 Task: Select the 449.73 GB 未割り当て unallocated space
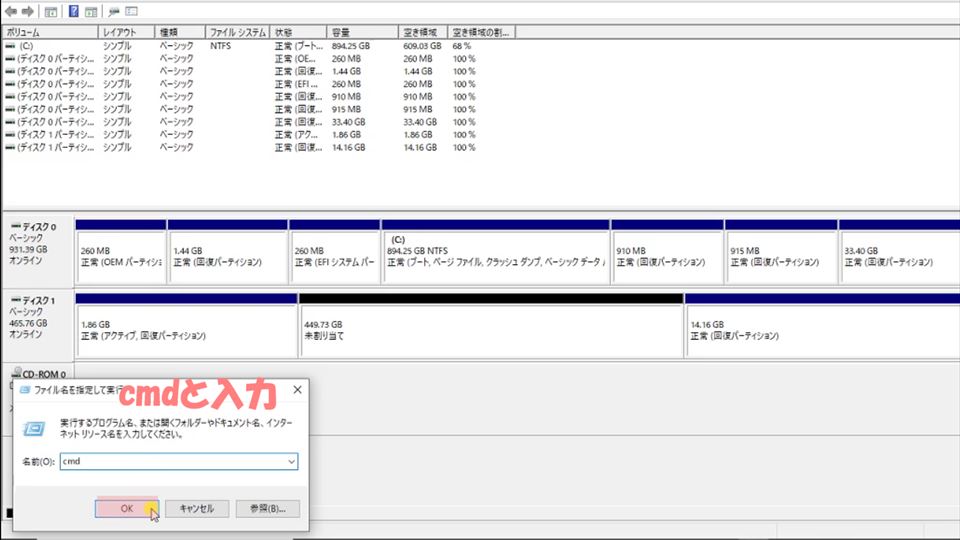point(491,331)
